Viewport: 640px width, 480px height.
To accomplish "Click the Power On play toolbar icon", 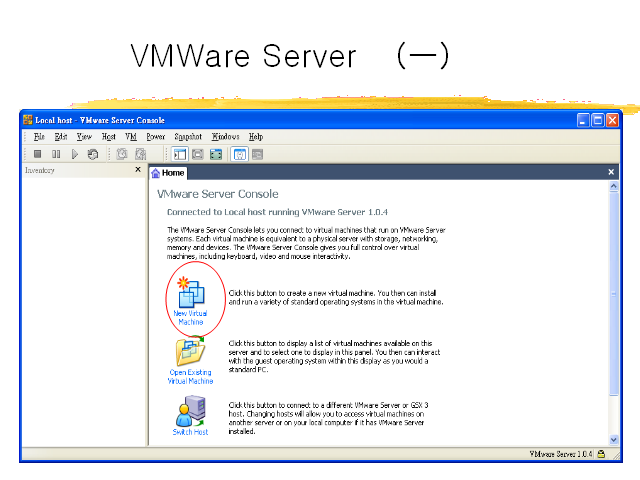I will click(75, 154).
